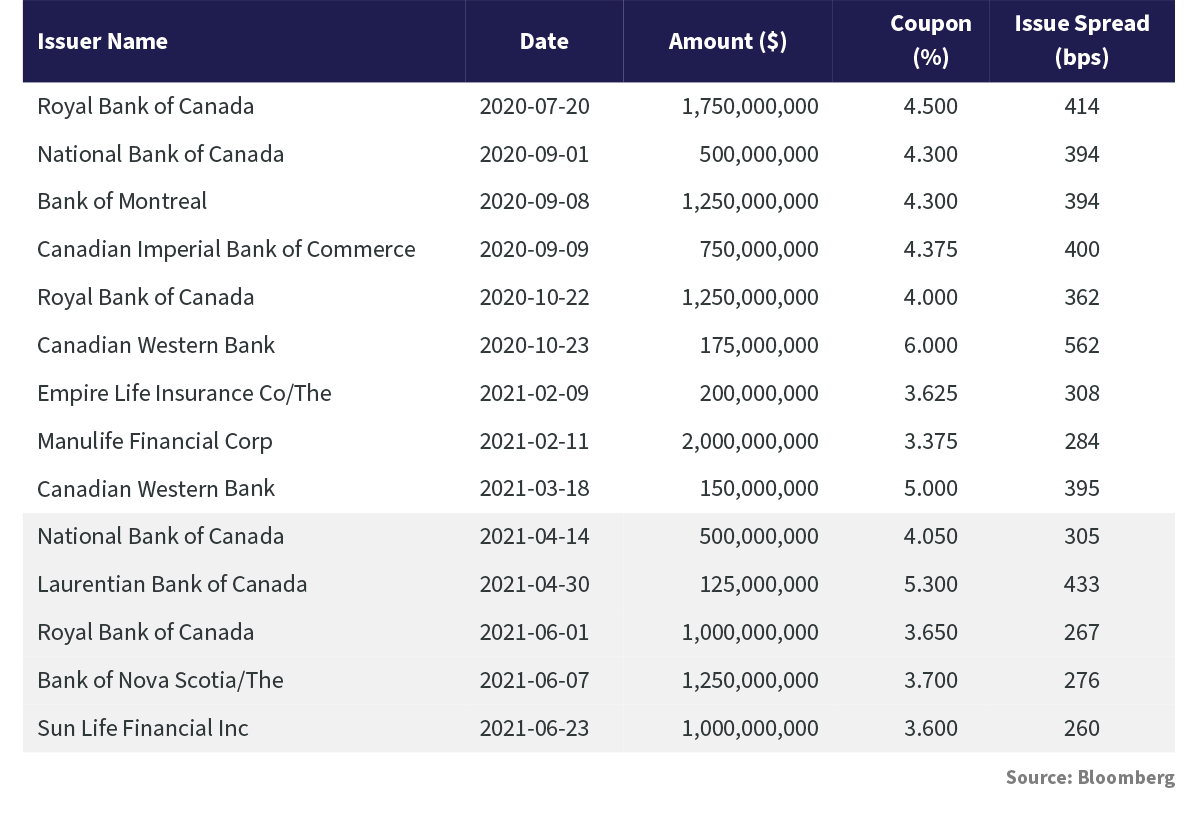This screenshot has width=1200, height=813.
Task: Select Empire Life Insurance Co/The
Action: (x=184, y=393)
